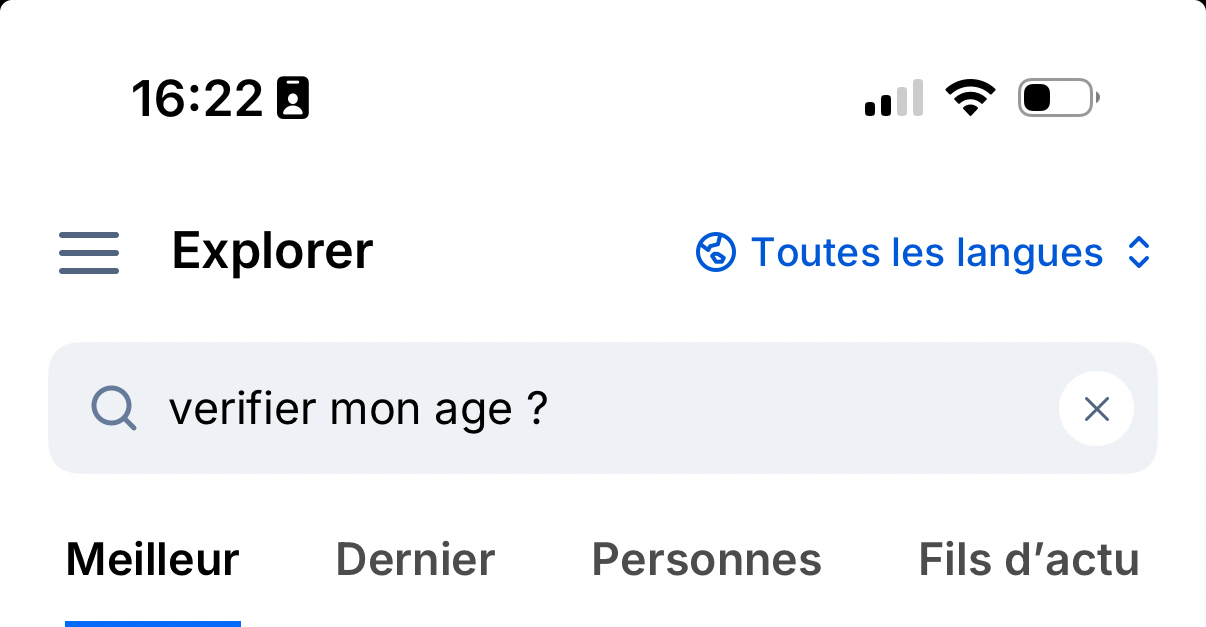Tap the battery indicator icon
Image resolution: width=1206 pixels, height=627 pixels.
[1058, 98]
